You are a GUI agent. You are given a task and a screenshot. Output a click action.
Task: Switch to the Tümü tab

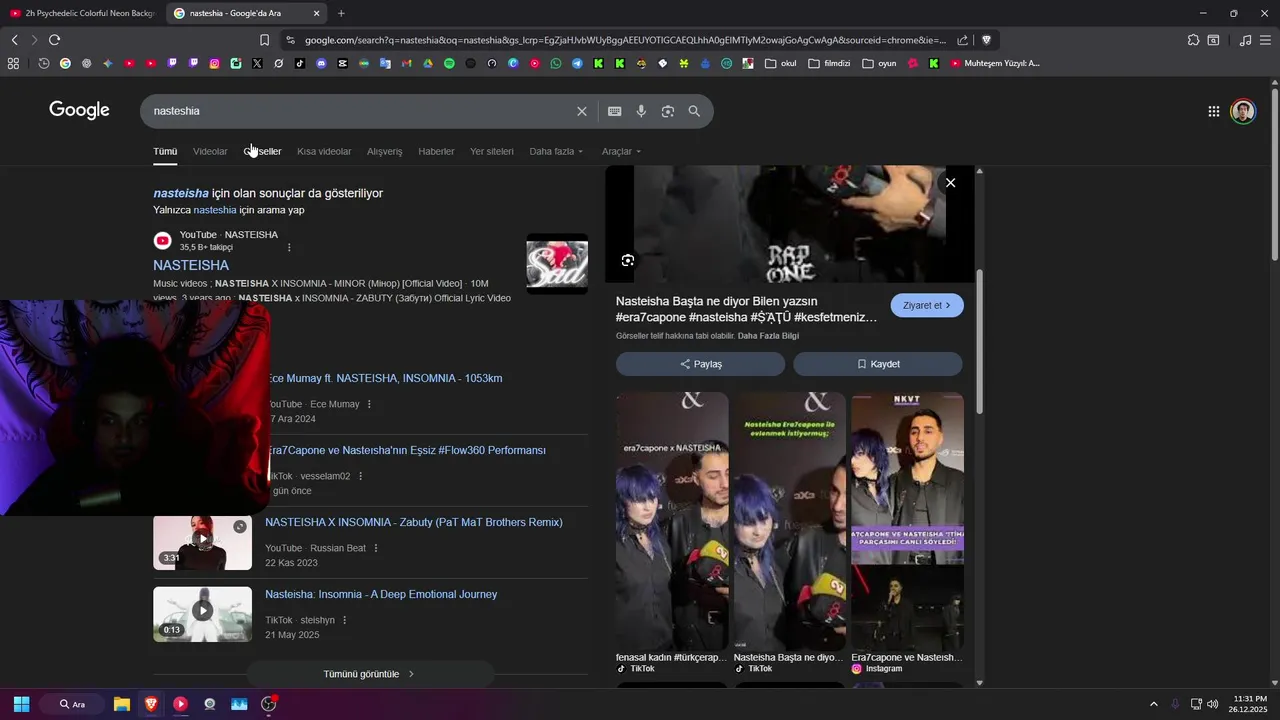[165, 151]
